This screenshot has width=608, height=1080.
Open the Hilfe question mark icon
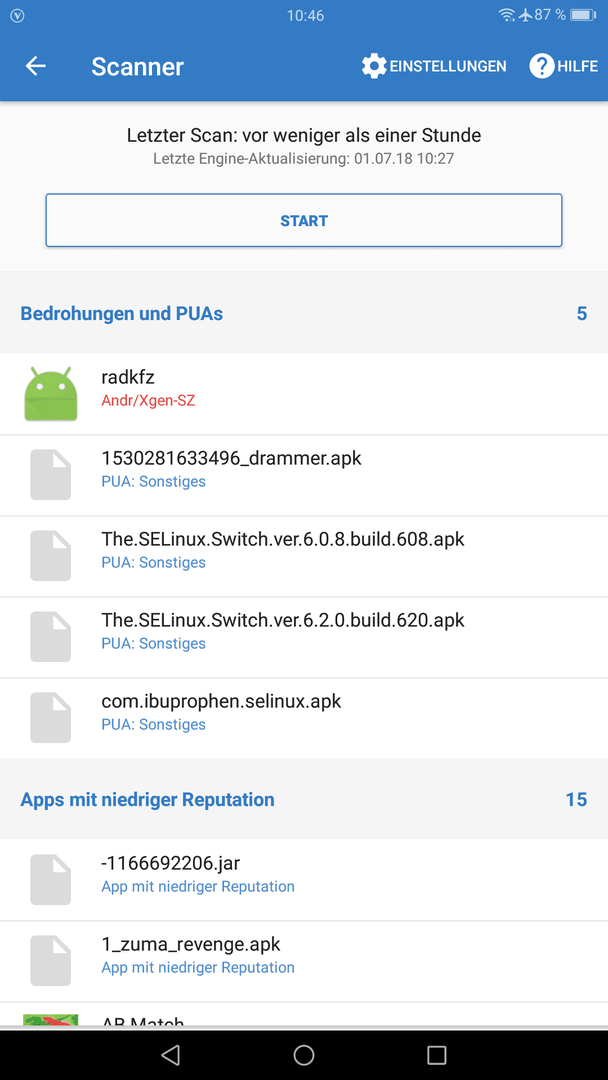pyautogui.click(x=541, y=66)
